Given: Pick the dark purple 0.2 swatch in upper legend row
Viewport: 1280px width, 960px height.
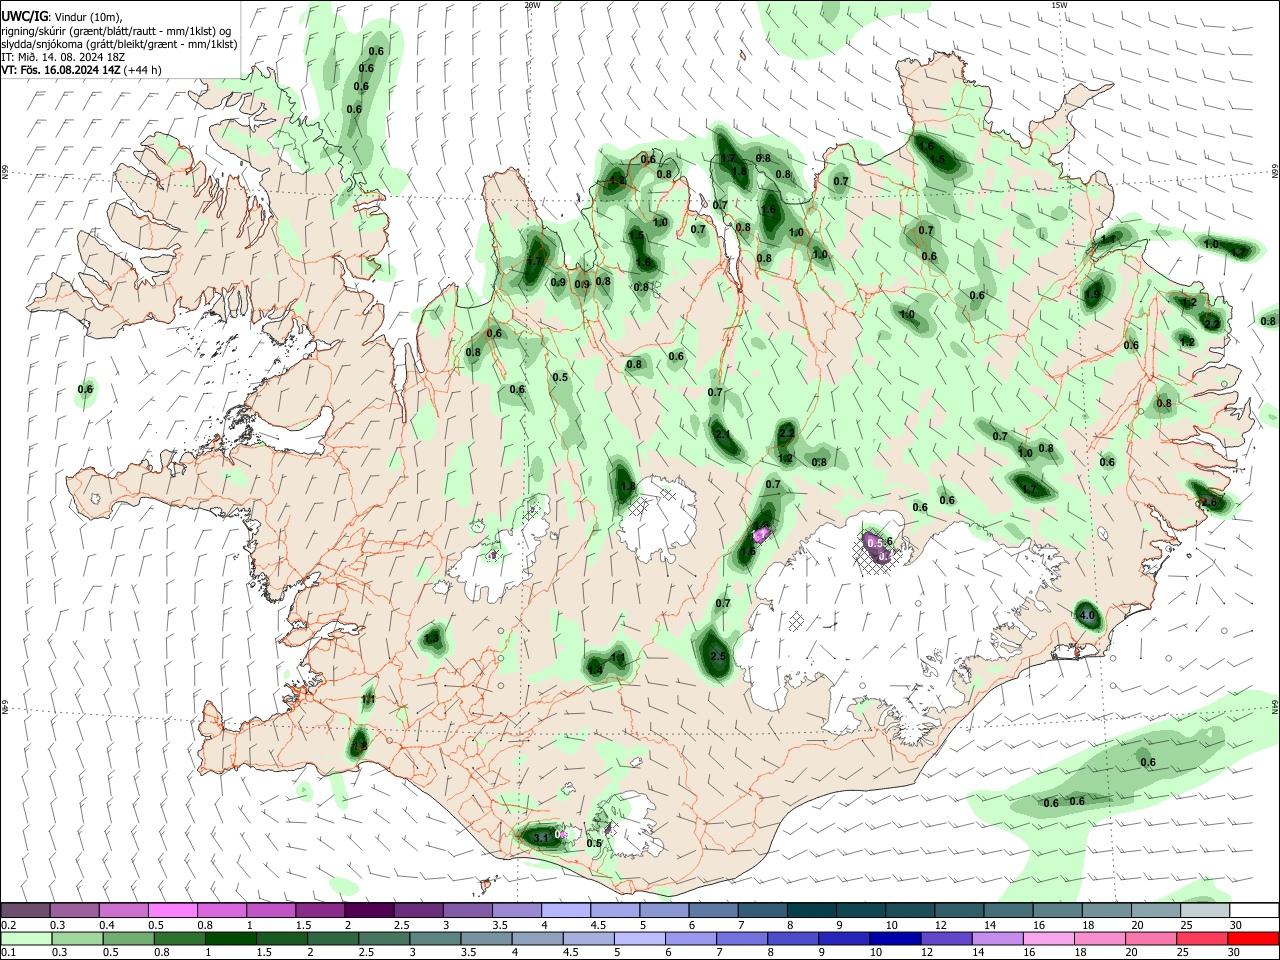Looking at the screenshot, I should tap(25, 911).
